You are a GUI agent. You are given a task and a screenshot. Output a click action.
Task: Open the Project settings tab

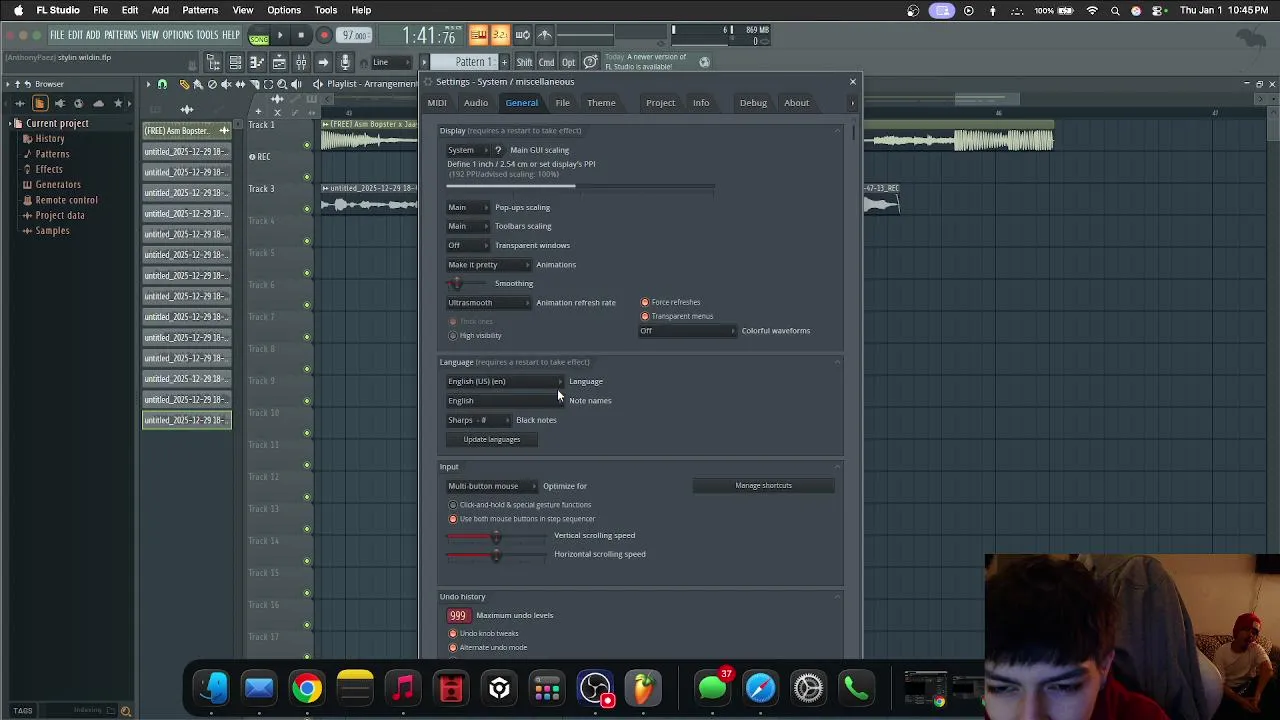(x=660, y=103)
